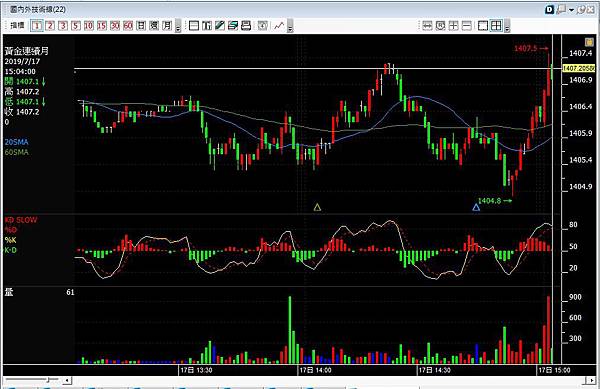Viewport: 600px width, 389px height.
Task: Select the 3-minute chart period
Action: (x=63, y=26)
